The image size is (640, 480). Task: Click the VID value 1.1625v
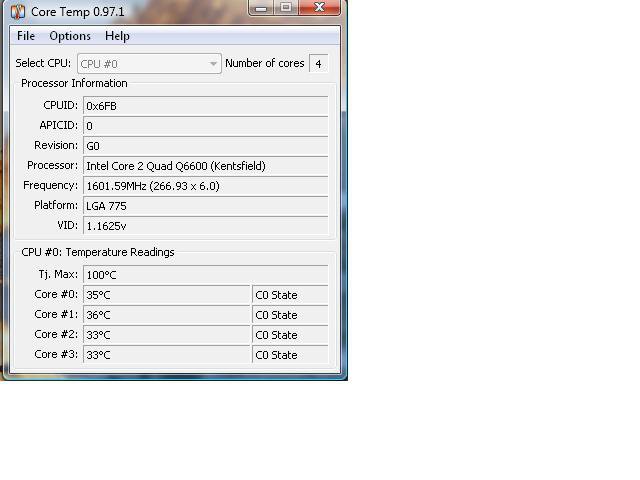206,226
